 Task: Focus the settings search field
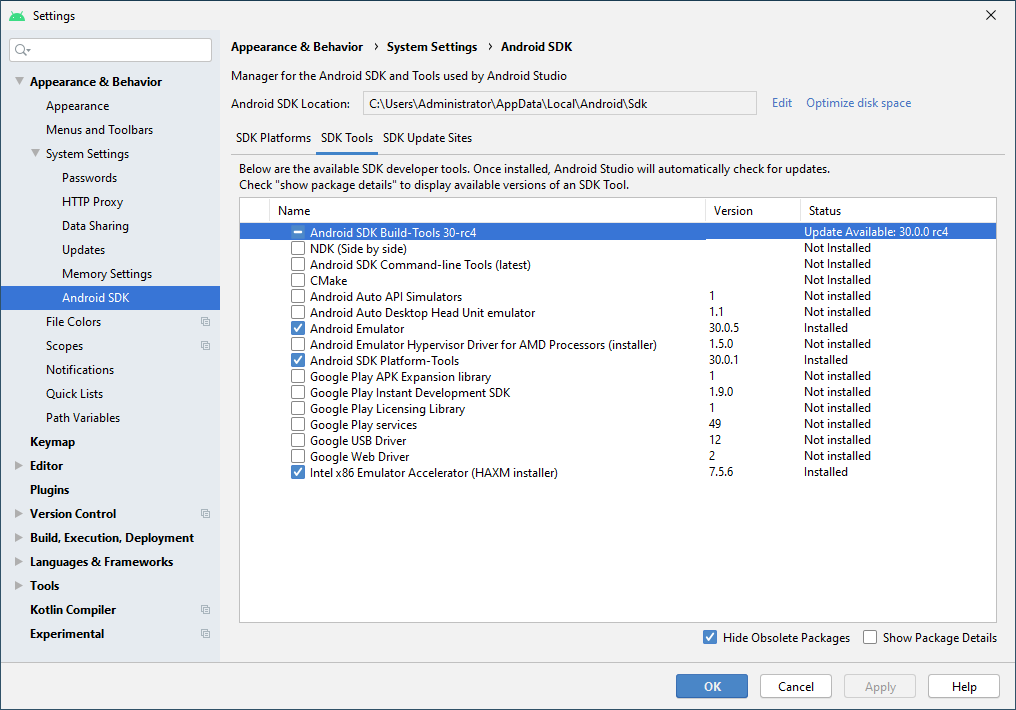click(111, 50)
